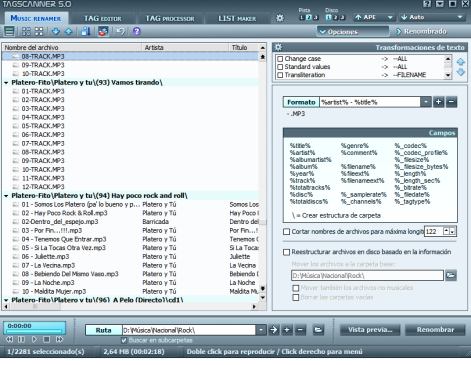Sort by Nombre del archivo column
Screen dimensions: 471x365
click(x=72, y=47)
